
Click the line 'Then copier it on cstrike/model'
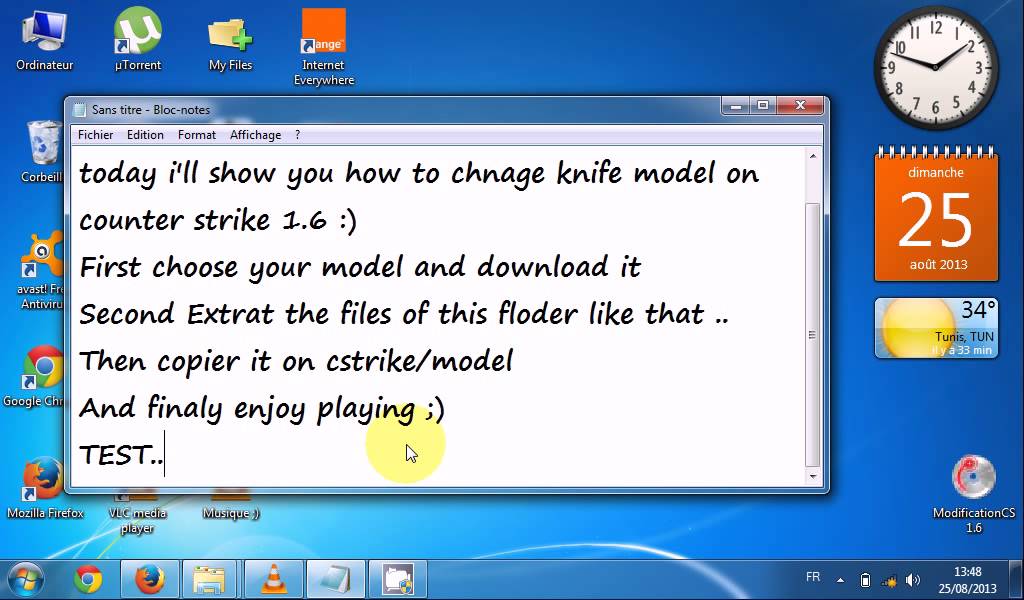295,361
